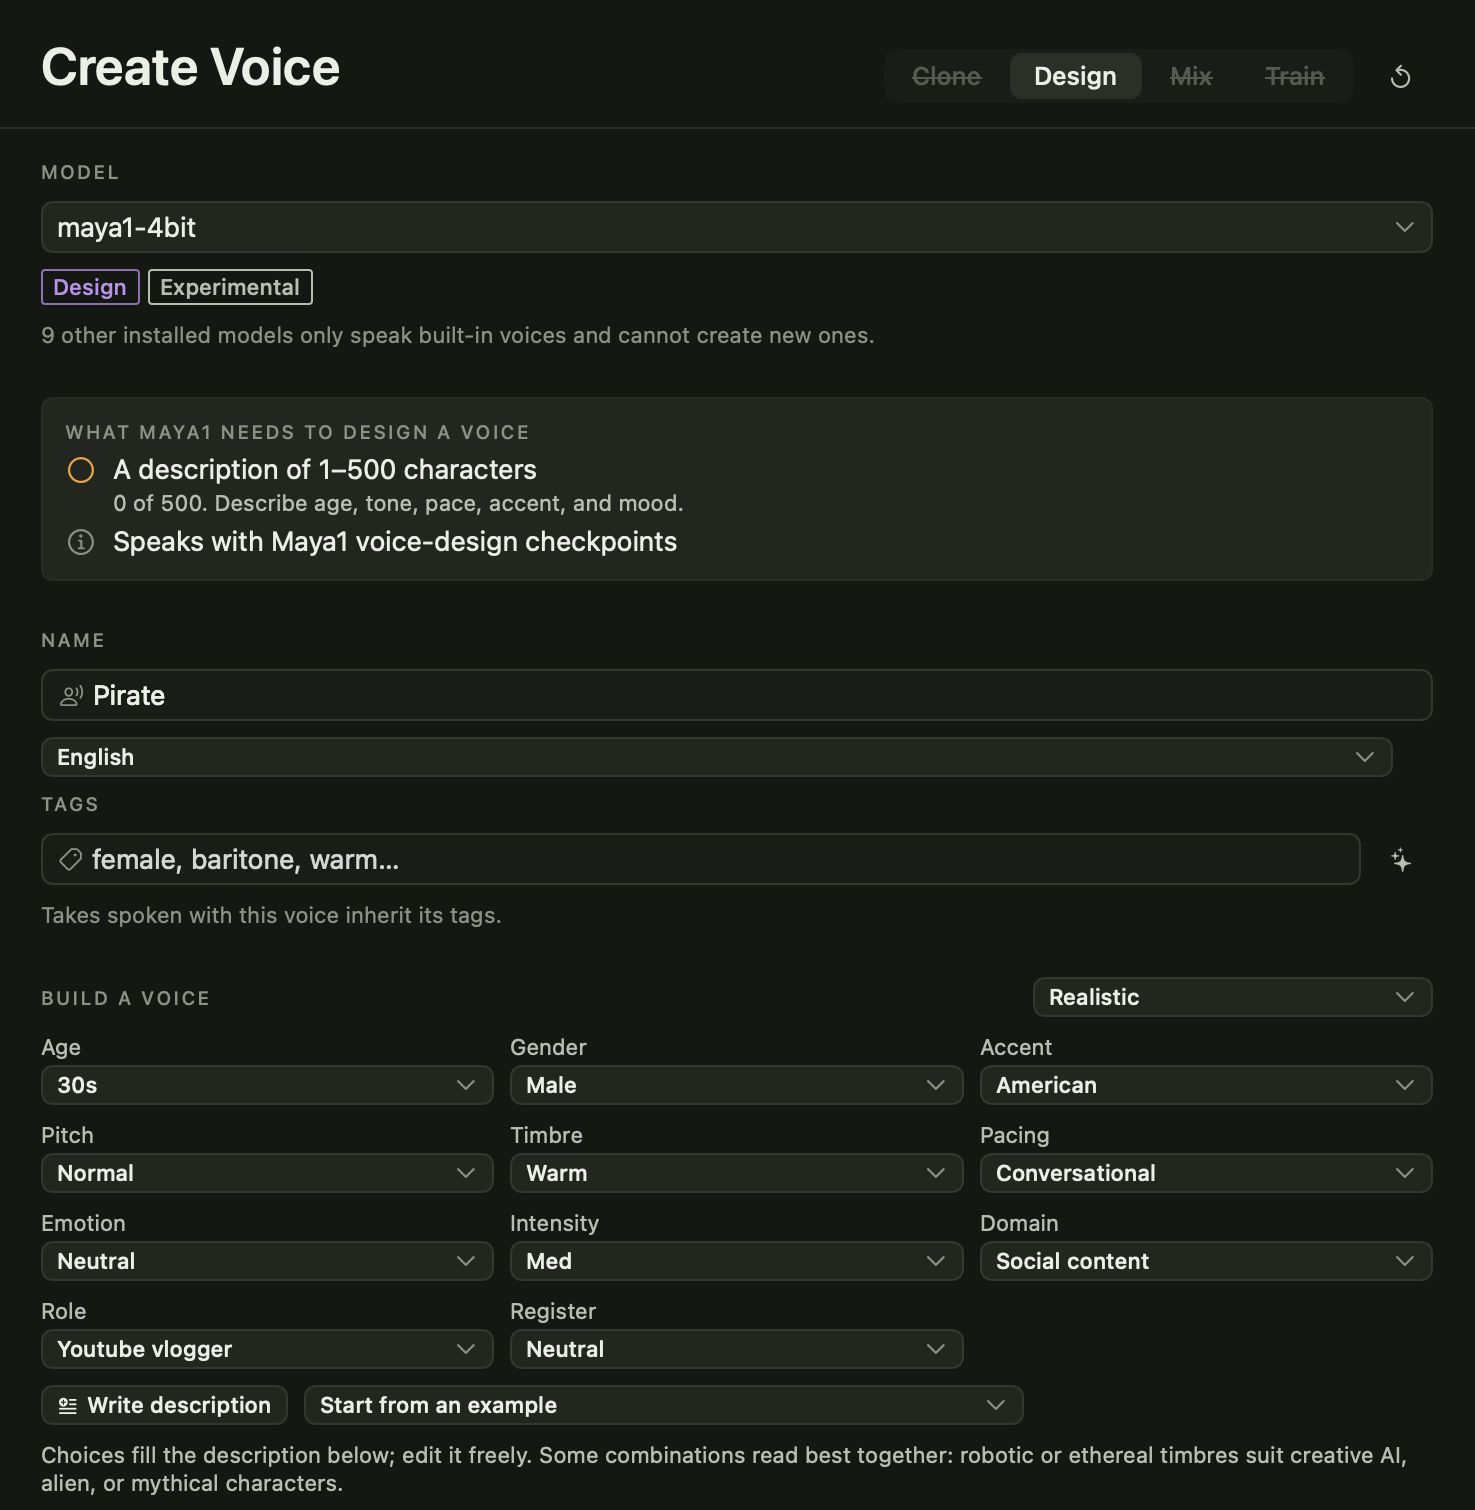Switch to the Mix tab

(x=1191, y=77)
